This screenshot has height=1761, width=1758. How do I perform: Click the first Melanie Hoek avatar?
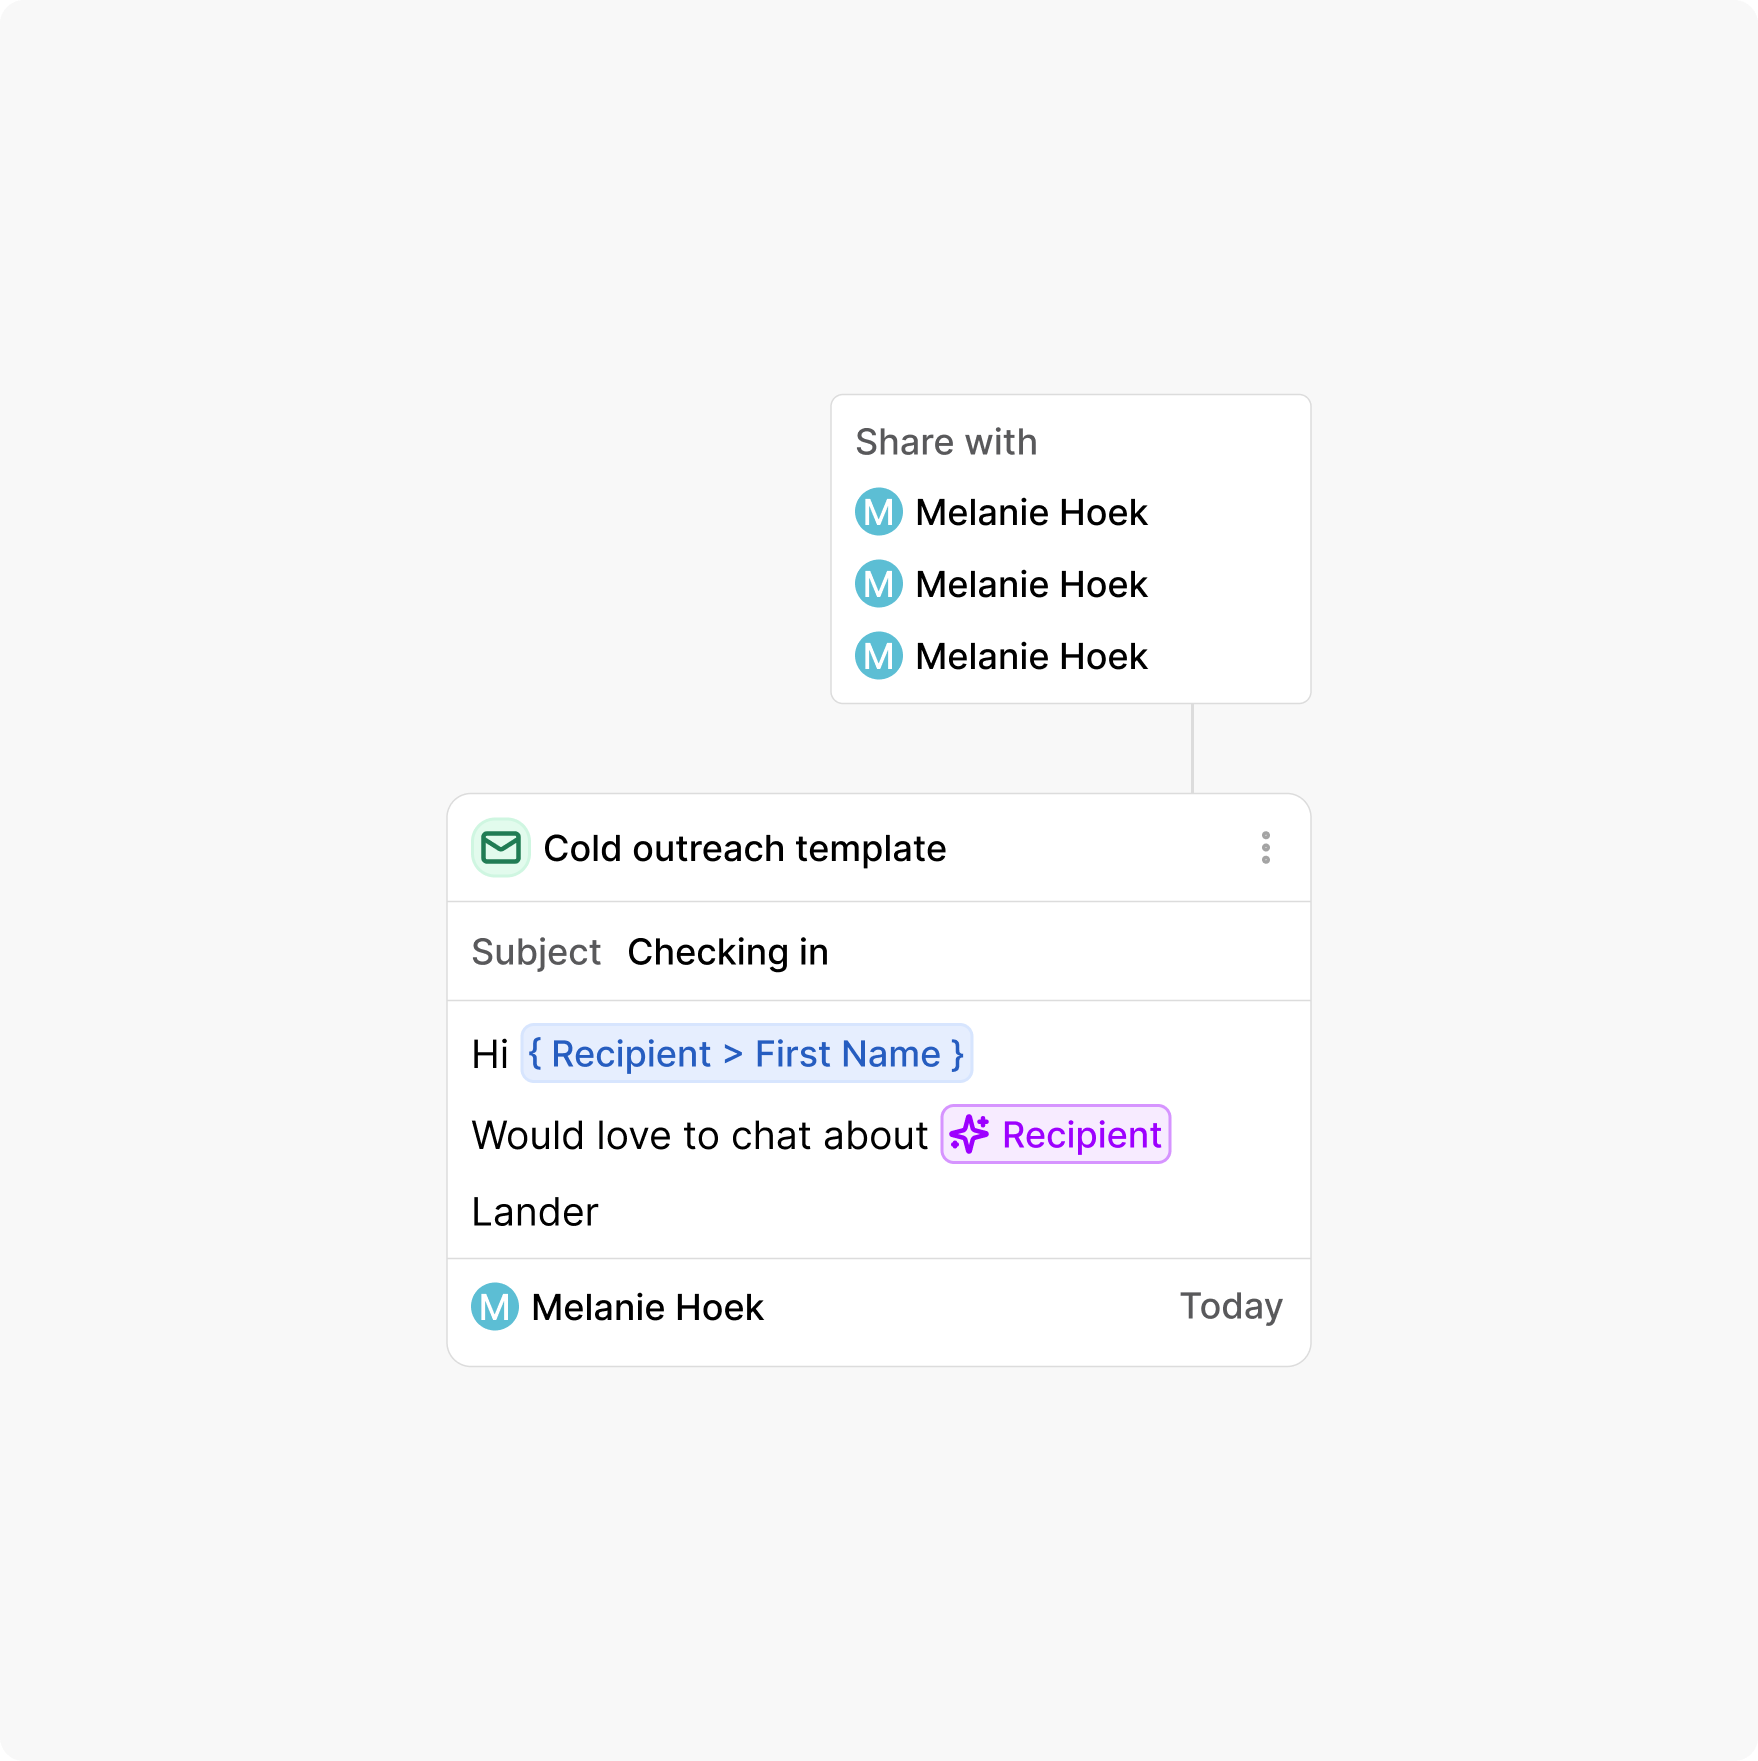click(878, 512)
